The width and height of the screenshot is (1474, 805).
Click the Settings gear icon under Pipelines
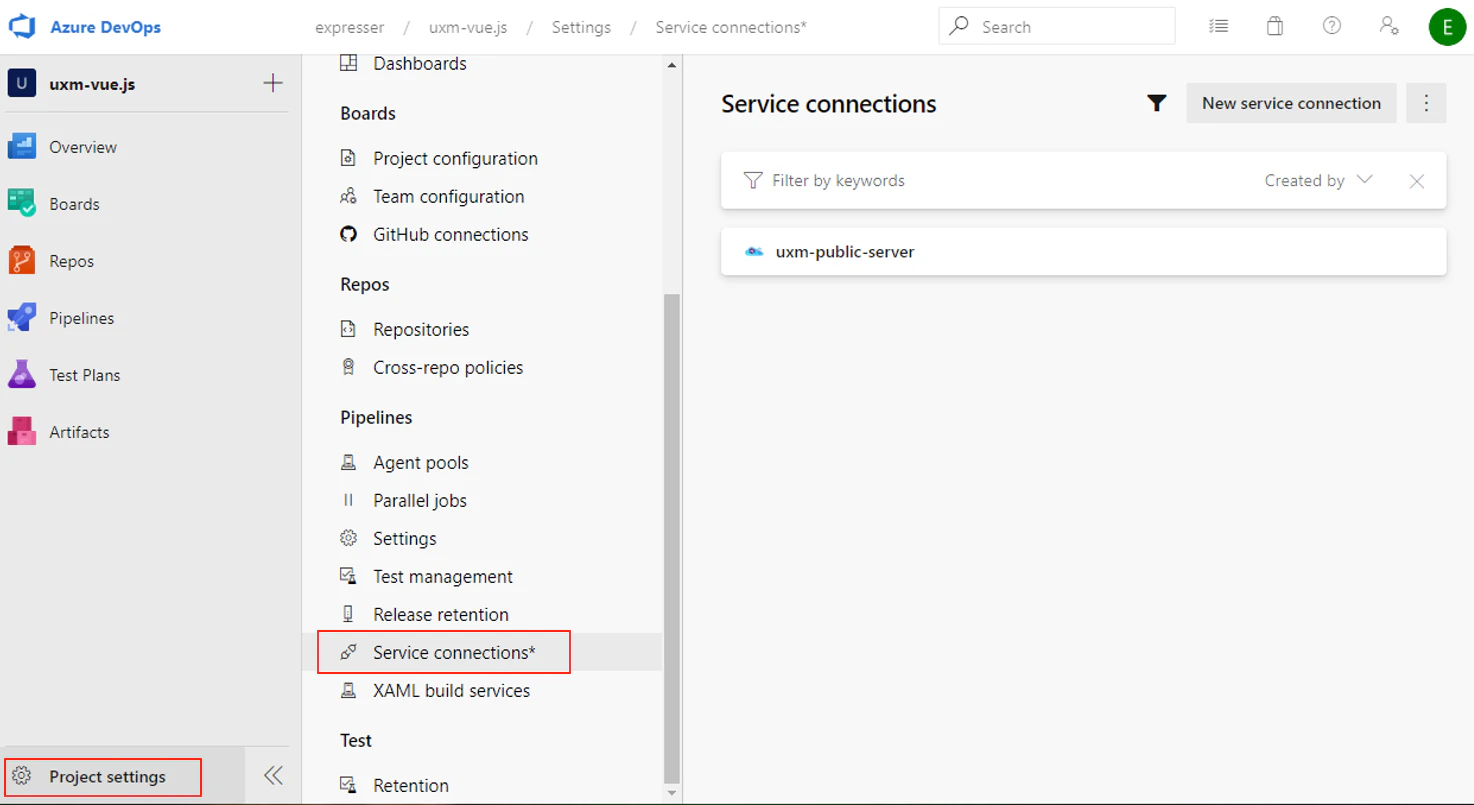(x=348, y=538)
